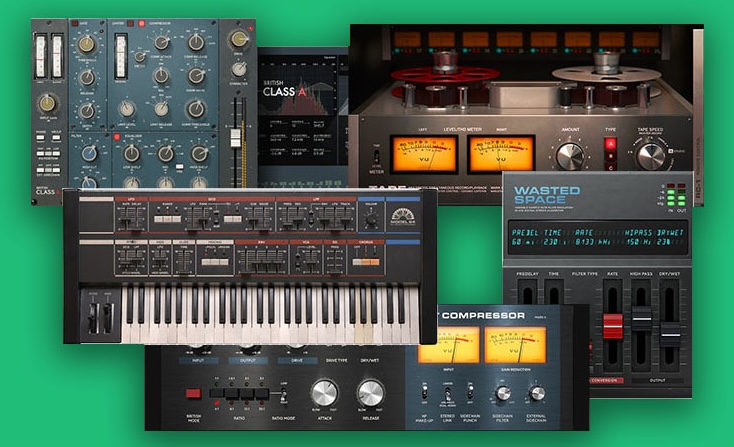Click the Low Shelf equalizer knob

(132, 154)
